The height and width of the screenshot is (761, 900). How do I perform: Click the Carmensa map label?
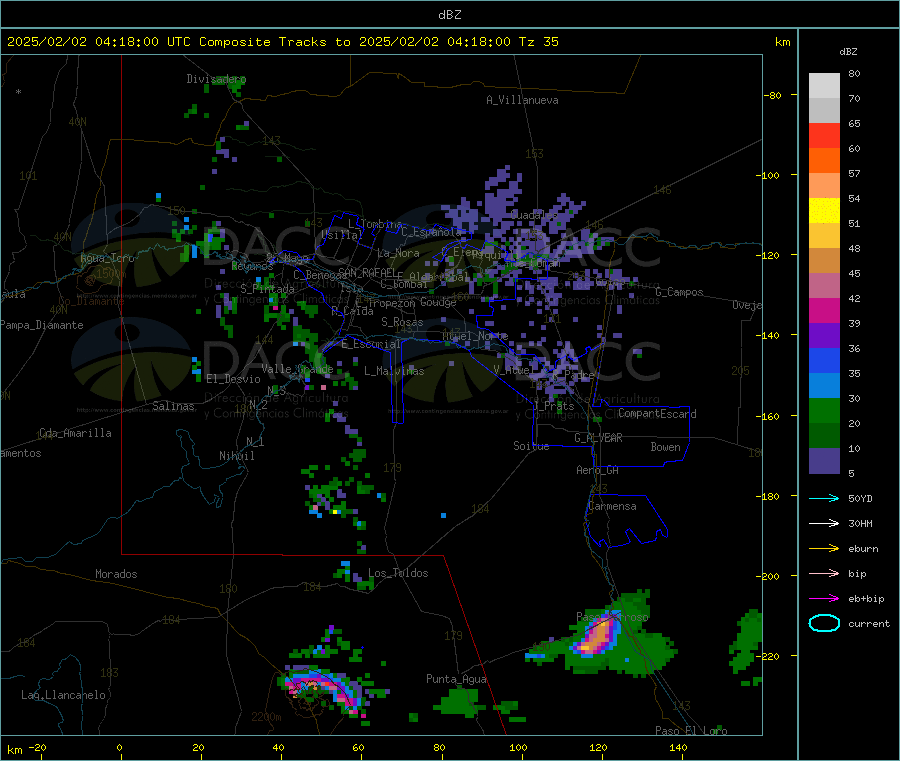(x=612, y=506)
